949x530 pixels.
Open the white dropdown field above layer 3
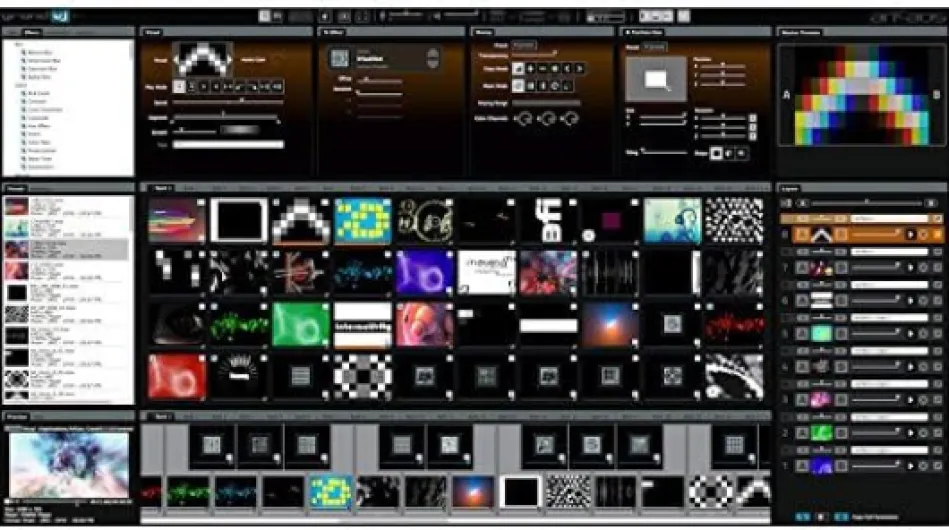pos(890,384)
